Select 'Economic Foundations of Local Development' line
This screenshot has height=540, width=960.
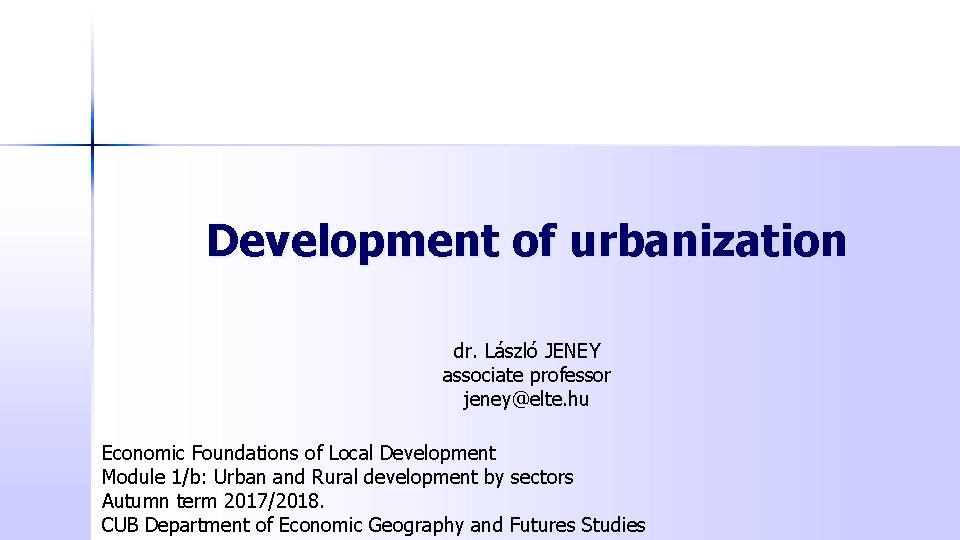(299, 453)
